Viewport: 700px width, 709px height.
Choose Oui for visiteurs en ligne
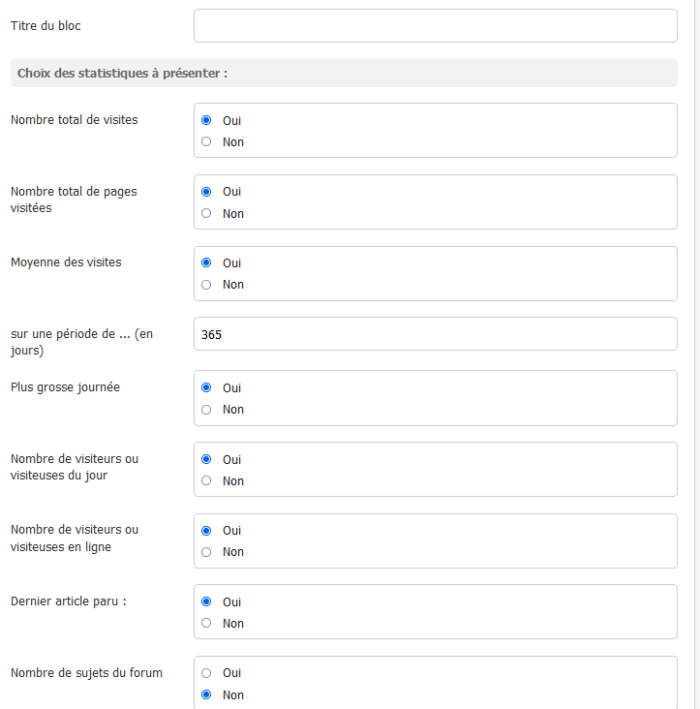point(207,530)
